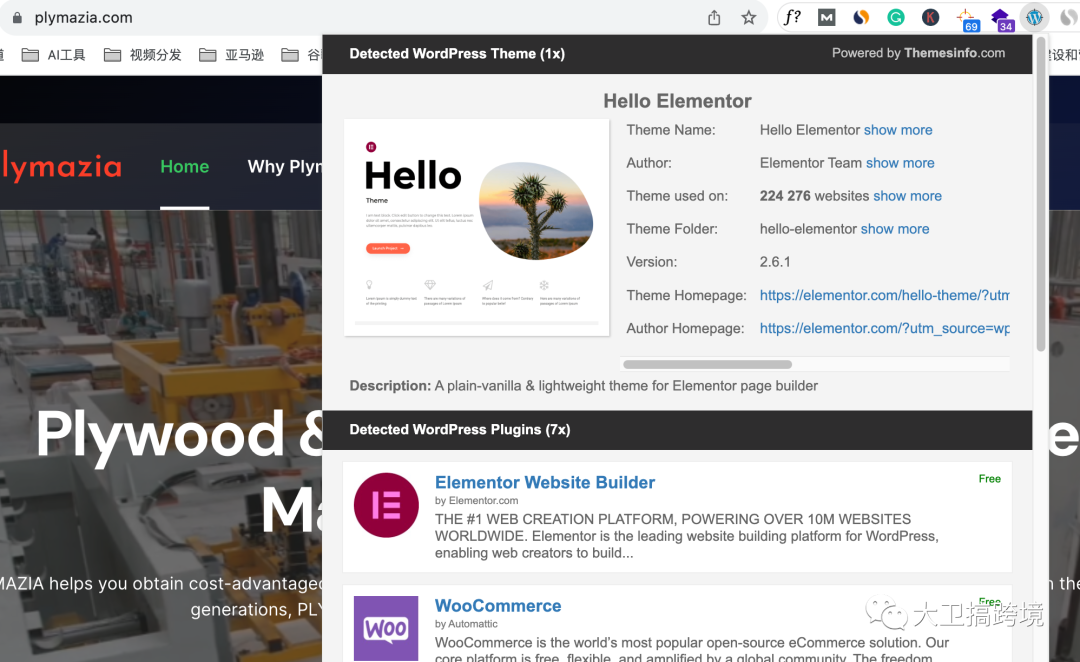This screenshot has width=1080, height=662.
Task: Open the Elementor Website Builder plugin title
Action: [x=545, y=482]
